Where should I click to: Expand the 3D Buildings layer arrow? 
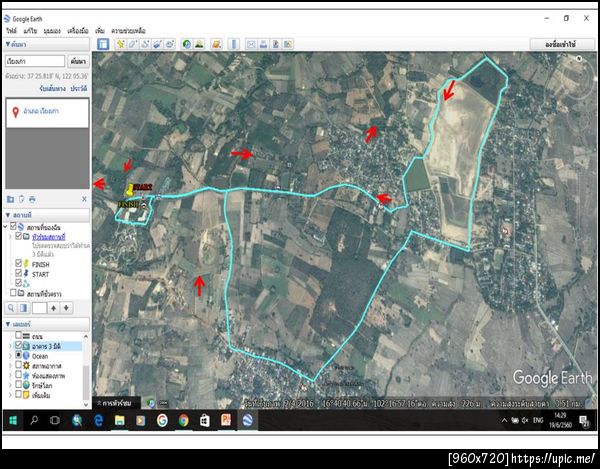click(10, 346)
